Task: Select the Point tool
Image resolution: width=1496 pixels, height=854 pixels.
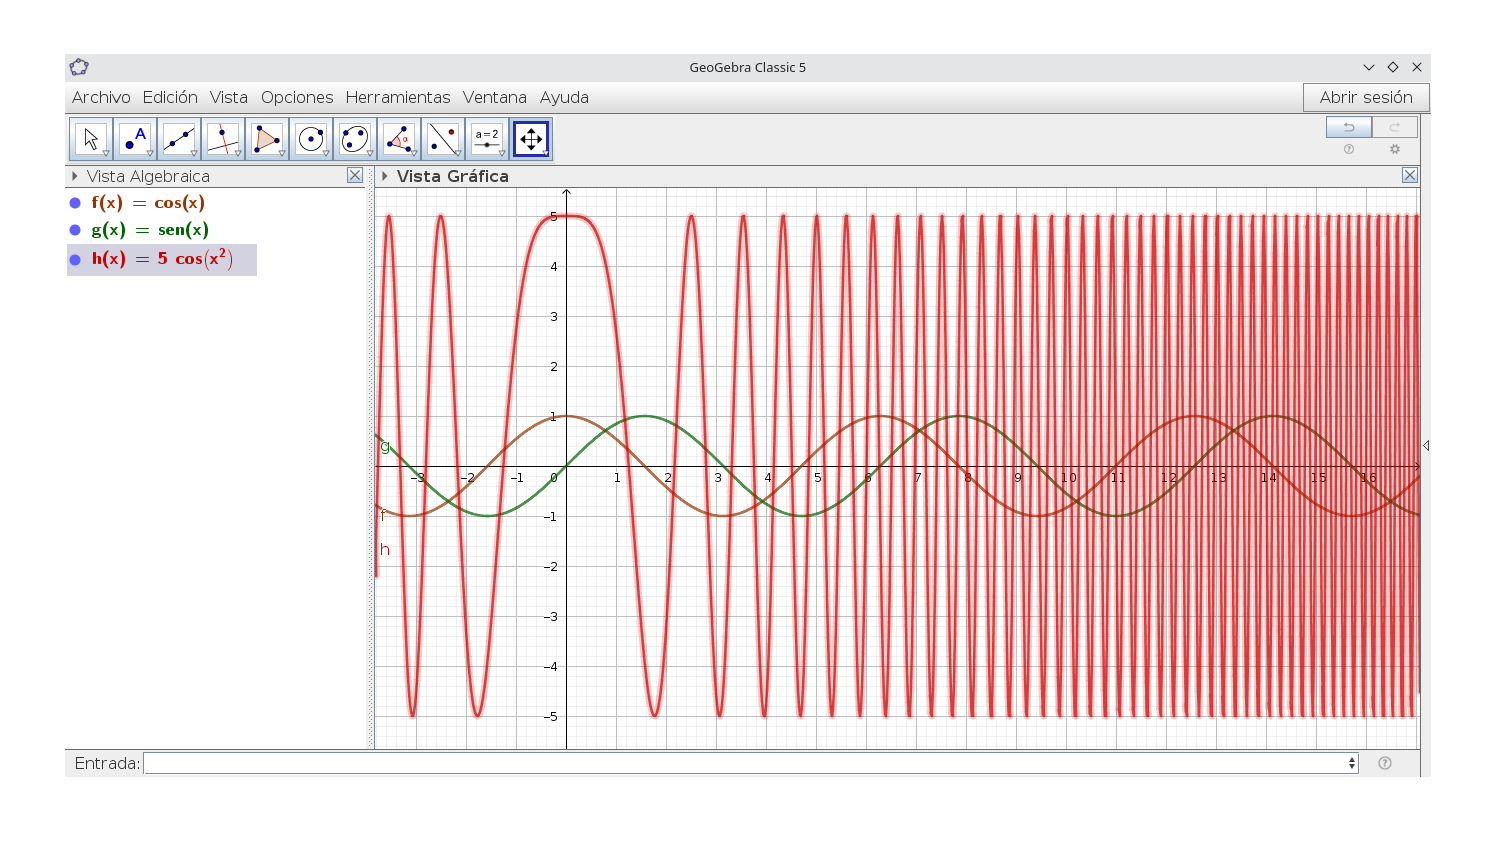Action: (x=135, y=139)
